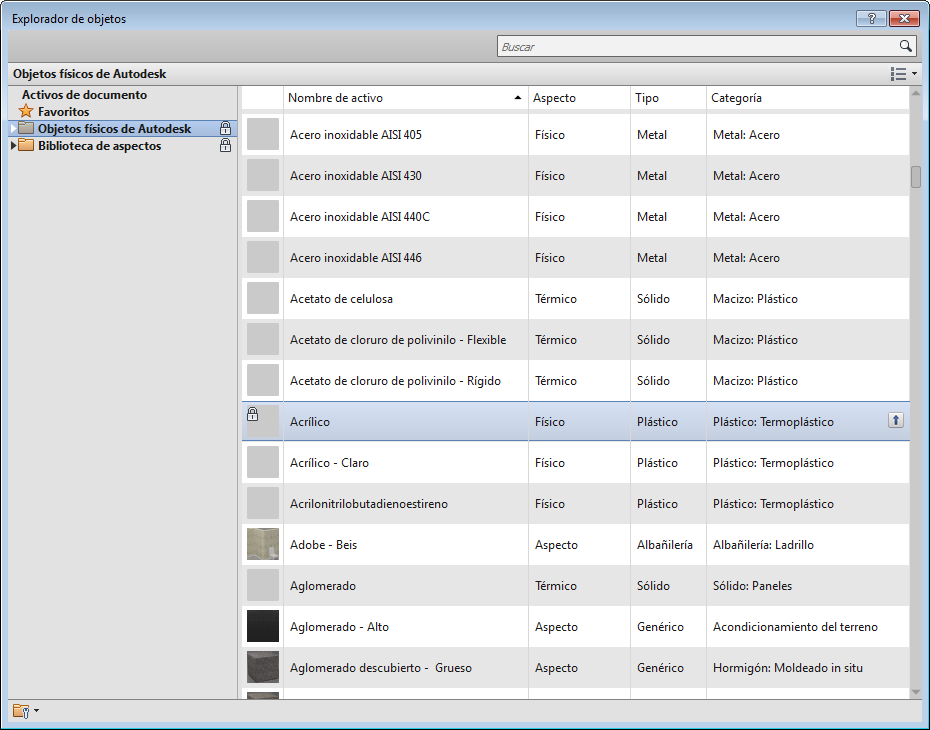
Task: Select the Aglomerado row name
Action: coord(323,585)
